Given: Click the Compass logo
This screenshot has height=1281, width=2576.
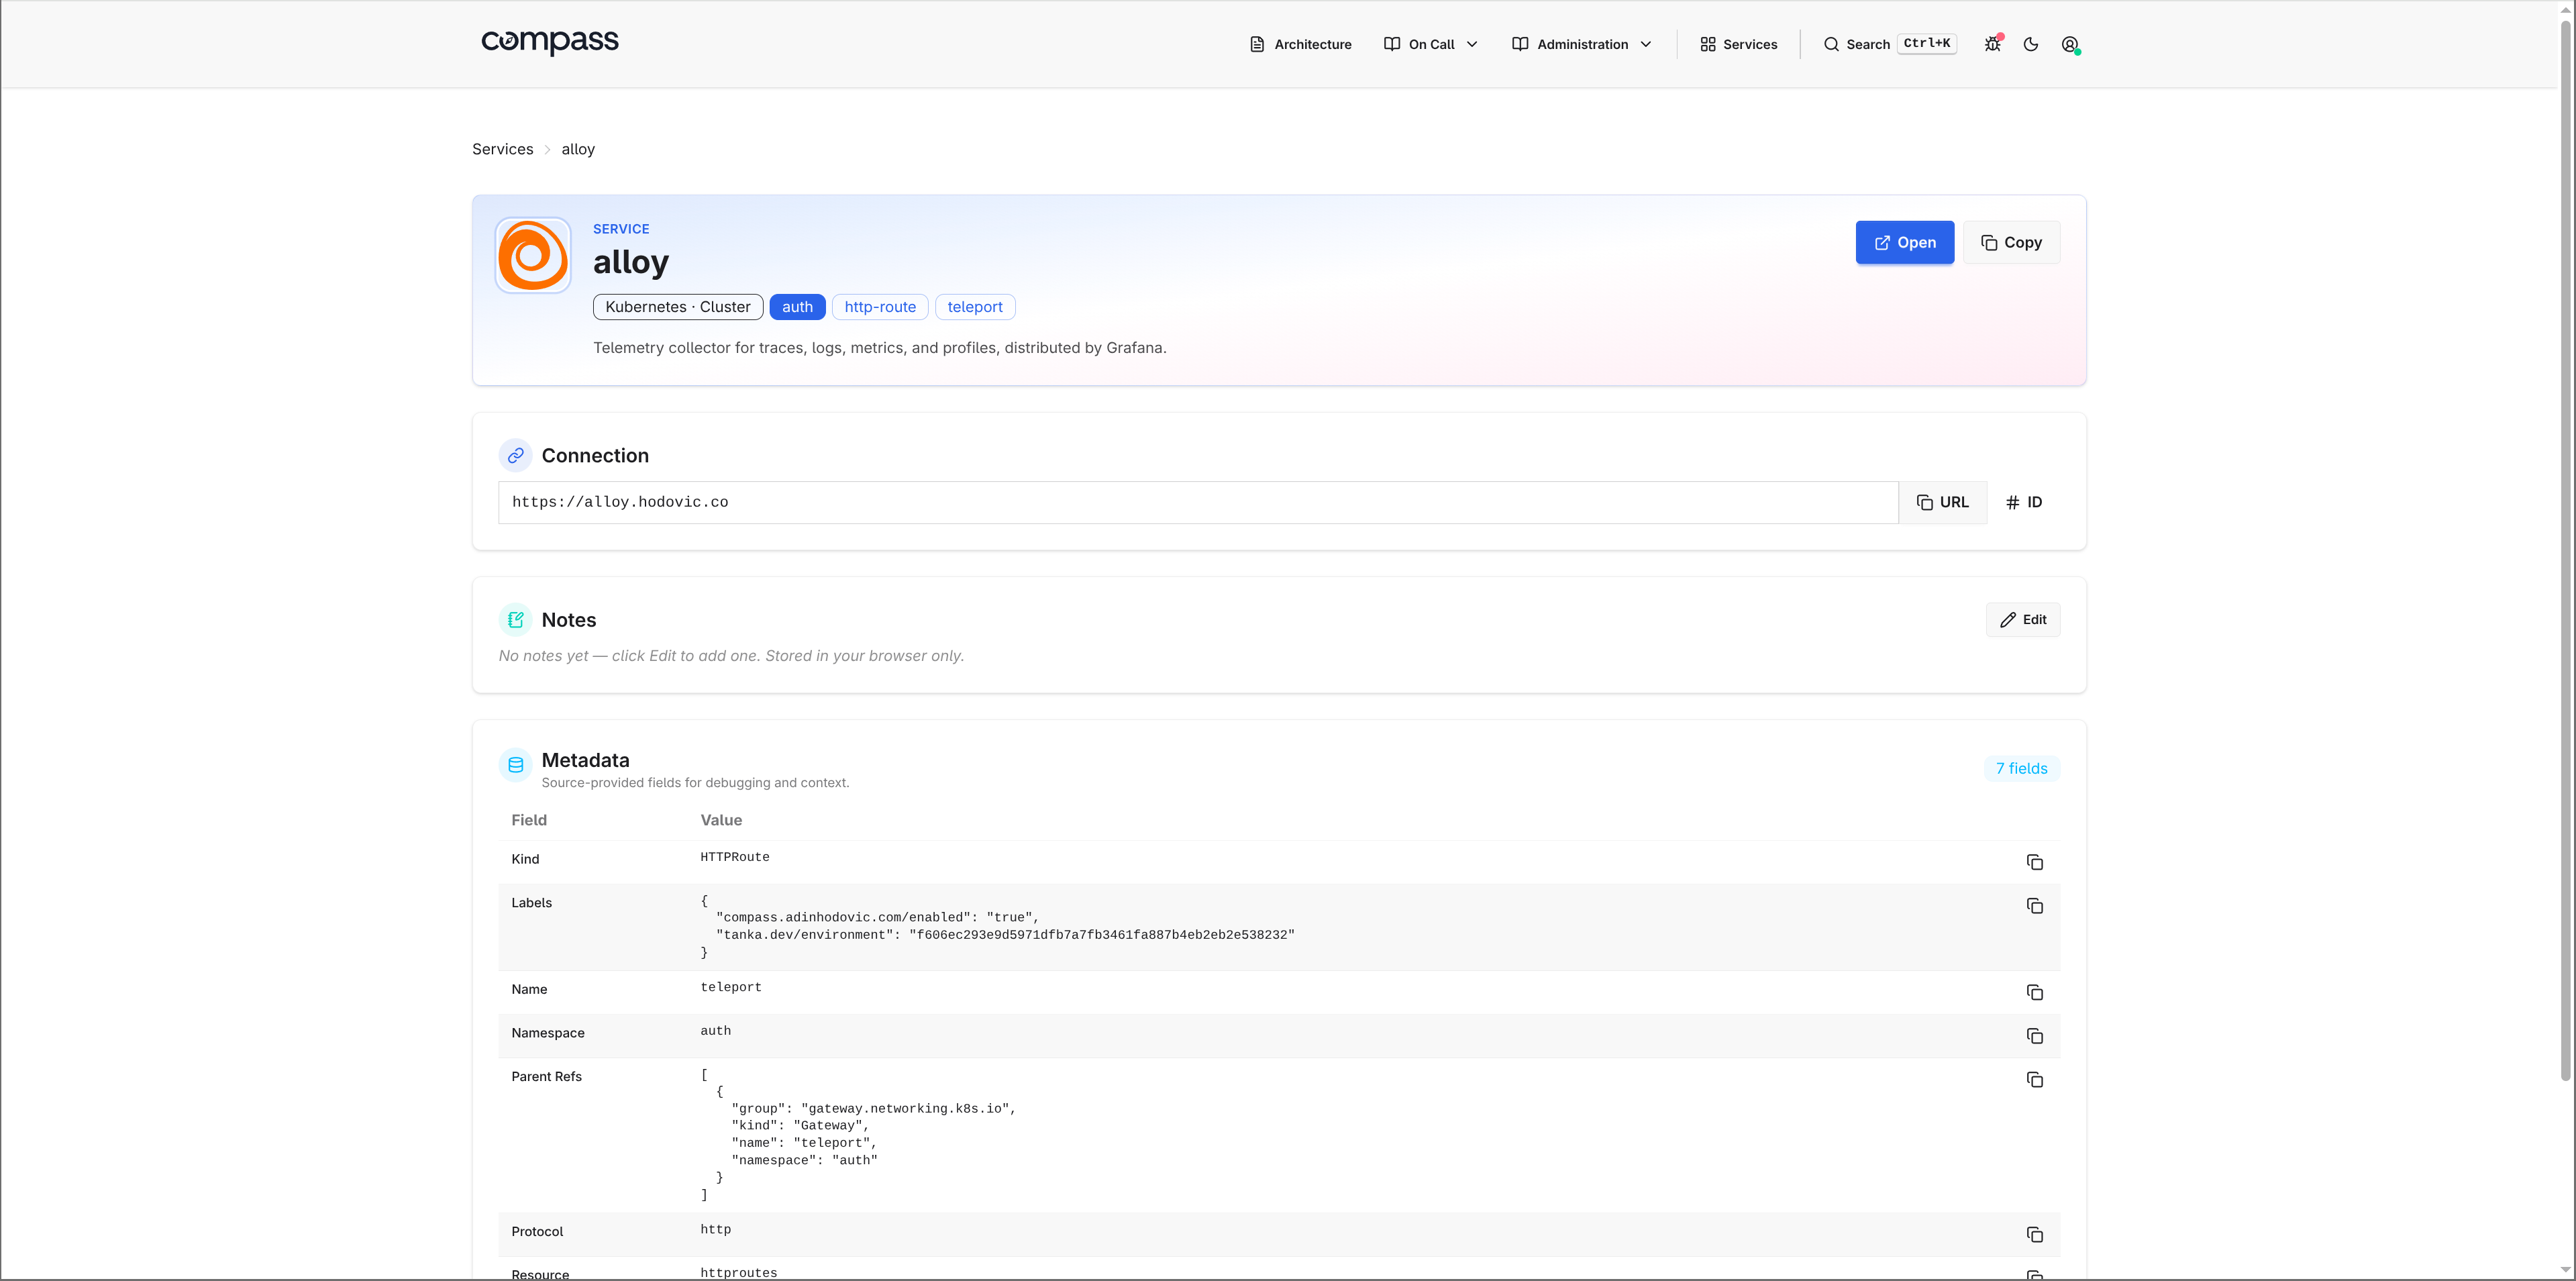Looking at the screenshot, I should coord(550,42).
